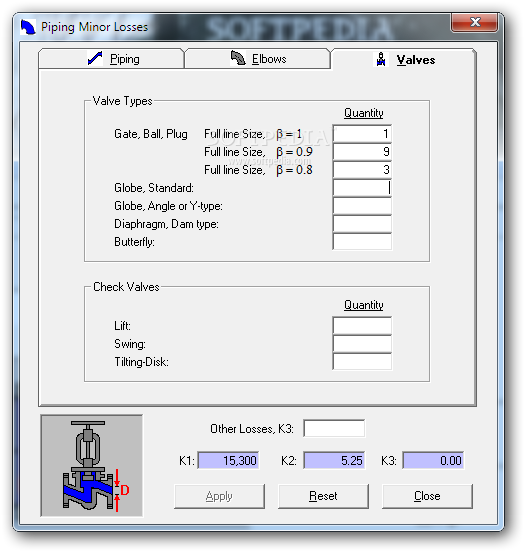Click the Quantity header in Check Valves
The height and width of the screenshot is (552, 525).
click(x=363, y=305)
